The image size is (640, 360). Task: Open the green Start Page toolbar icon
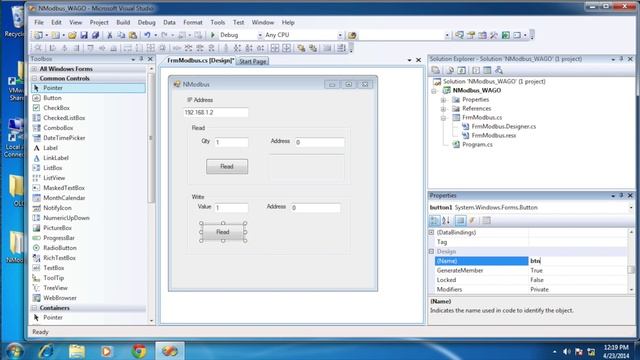click(x=505, y=36)
